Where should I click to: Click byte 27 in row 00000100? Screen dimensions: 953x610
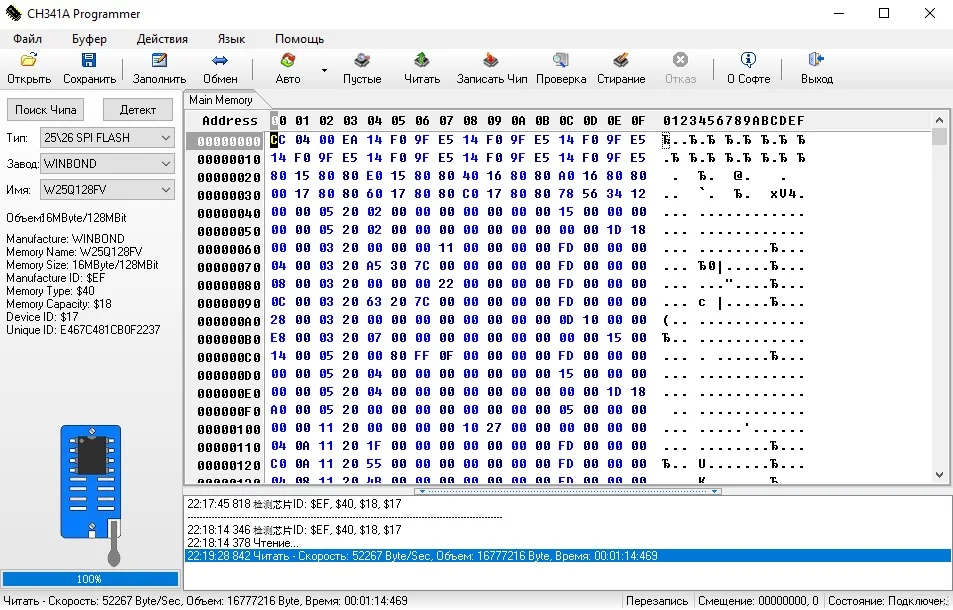(x=494, y=428)
